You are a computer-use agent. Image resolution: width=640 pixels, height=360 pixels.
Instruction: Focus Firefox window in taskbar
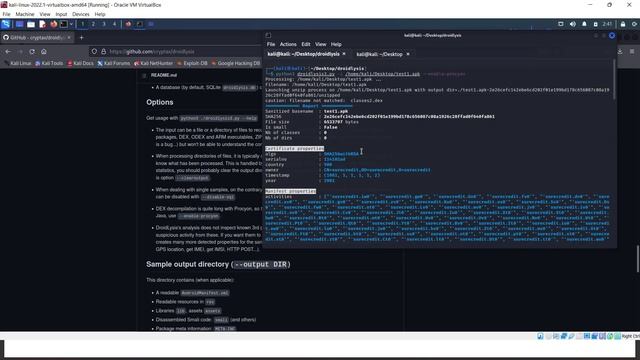[128, 24]
